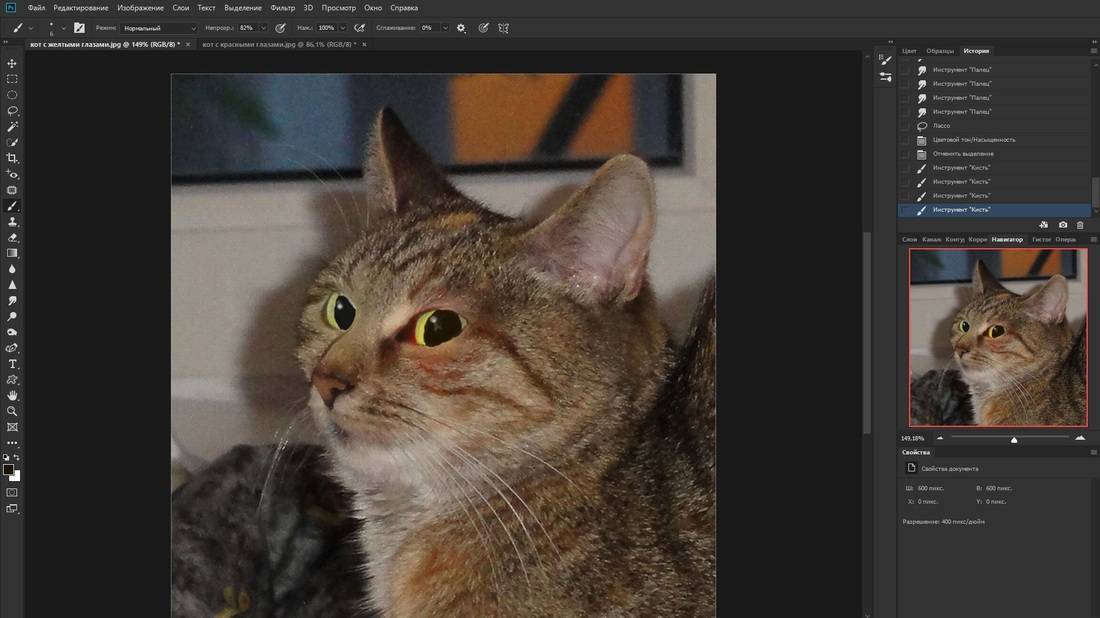Open the Режим blend mode dropdown
The height and width of the screenshot is (618, 1100).
[x=158, y=28]
